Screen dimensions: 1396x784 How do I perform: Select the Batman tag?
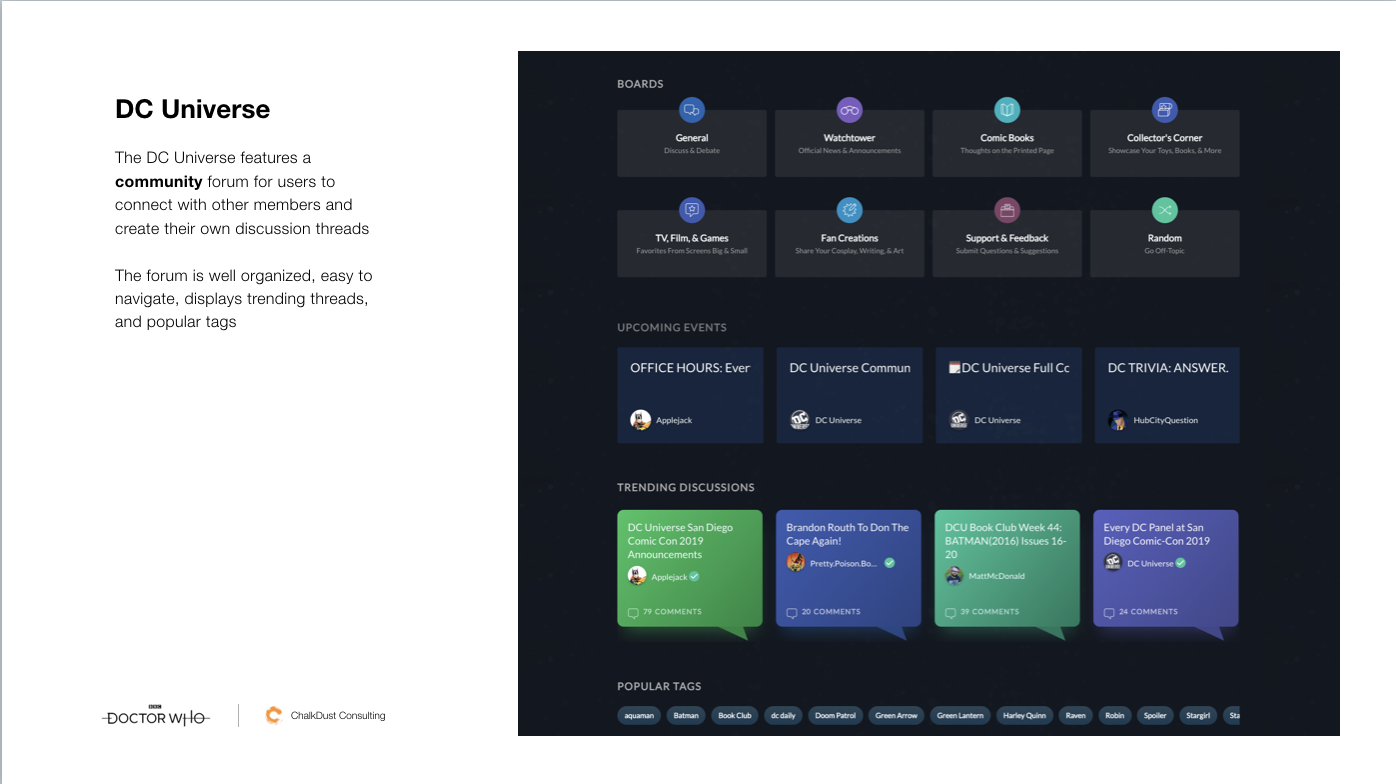pyautogui.click(x=686, y=716)
